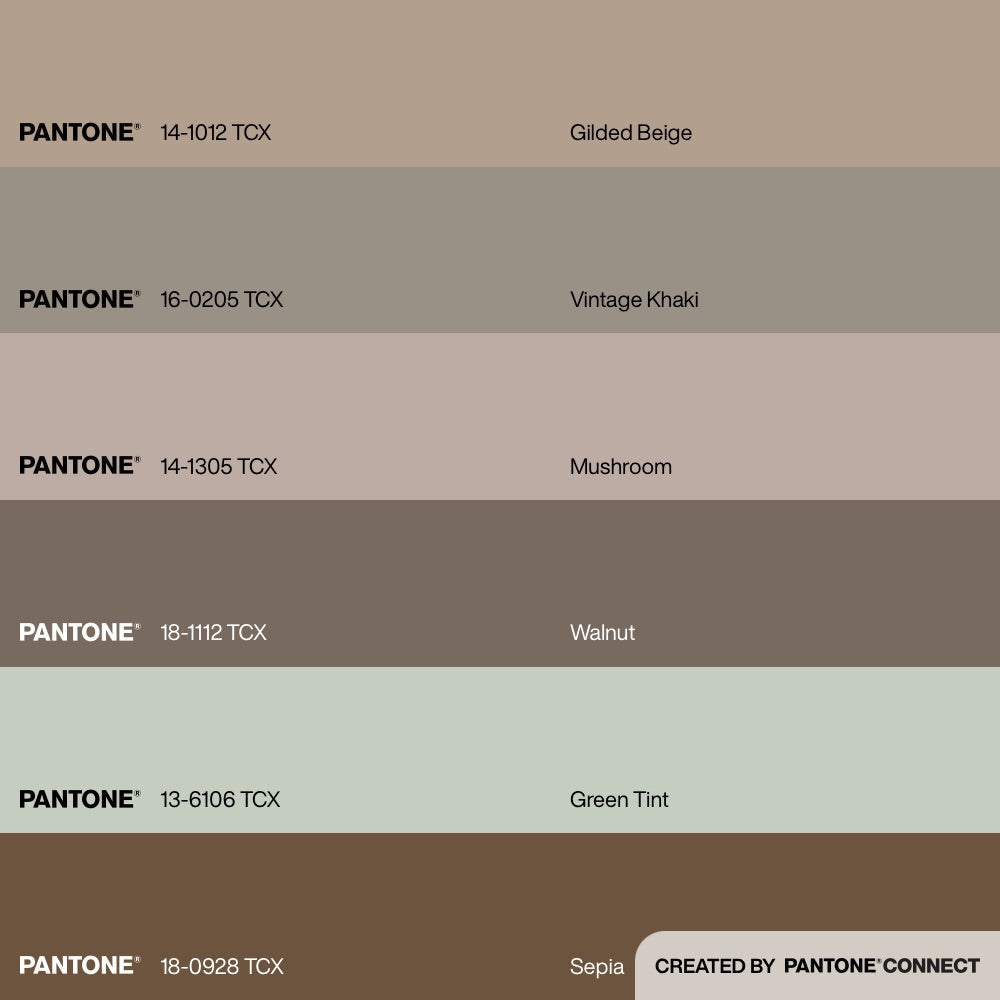Click the PANTONE logo beside 16-0205 TCX
The image size is (1000, 1000).
coord(79,299)
